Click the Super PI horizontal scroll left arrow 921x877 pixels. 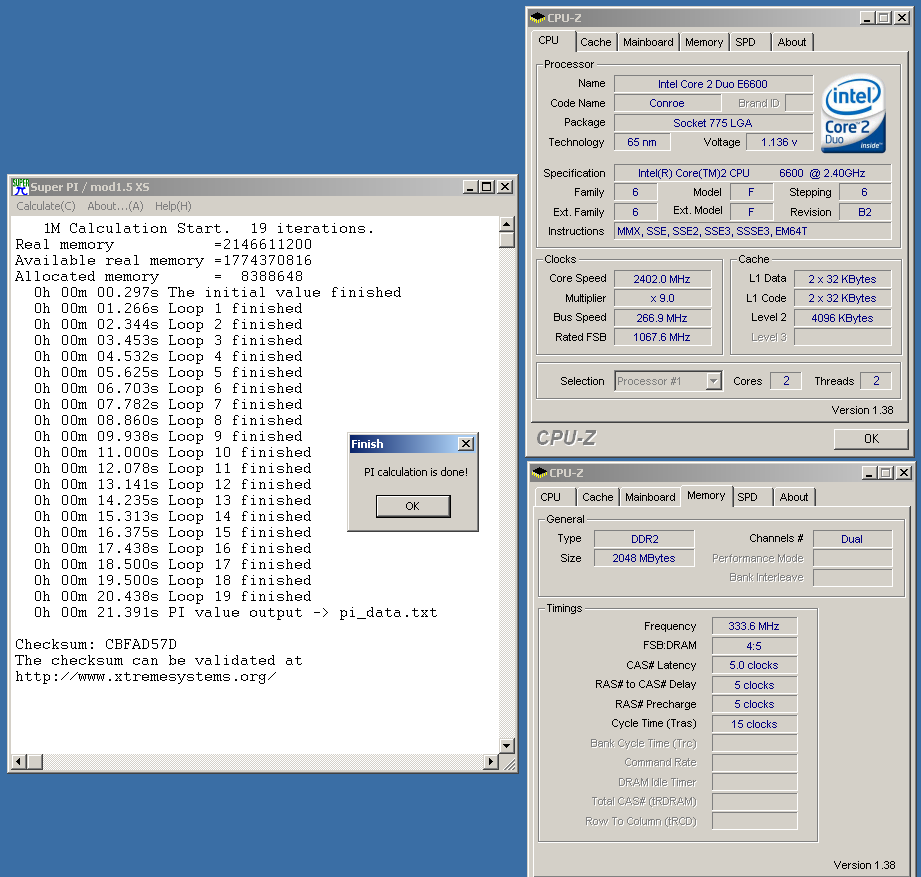[x=19, y=762]
